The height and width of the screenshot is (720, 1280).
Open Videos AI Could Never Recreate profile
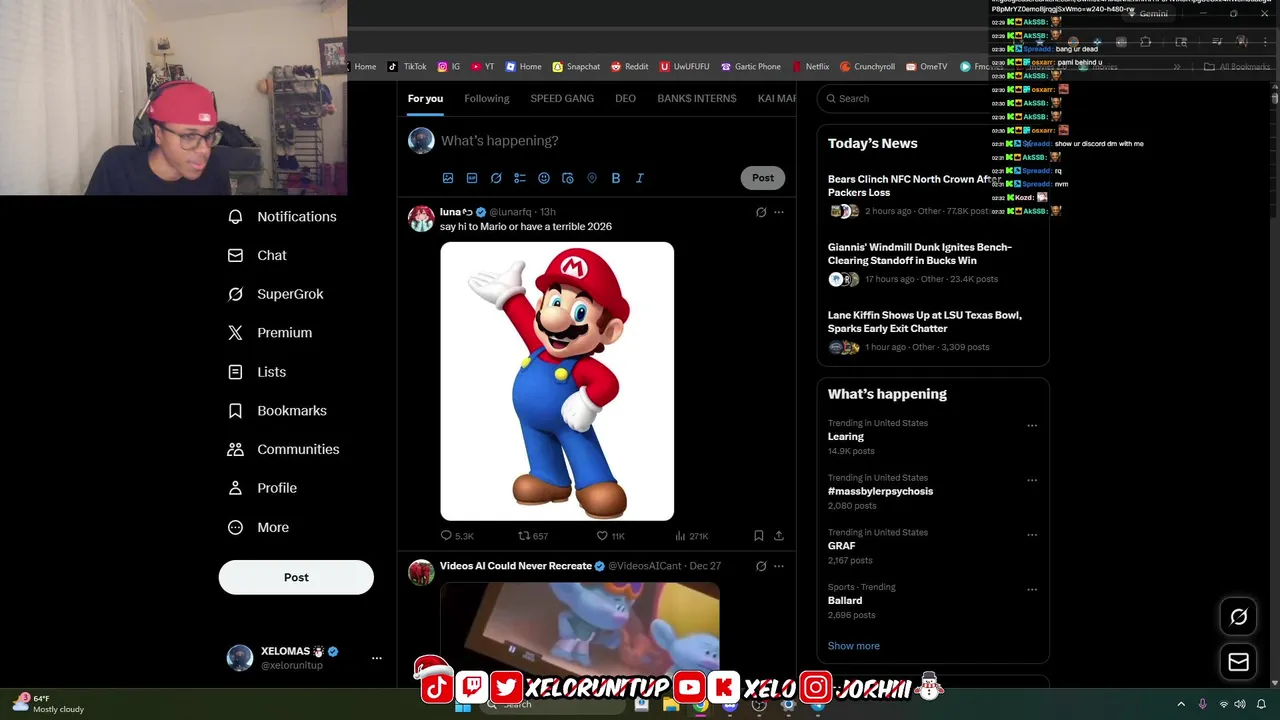(516, 566)
